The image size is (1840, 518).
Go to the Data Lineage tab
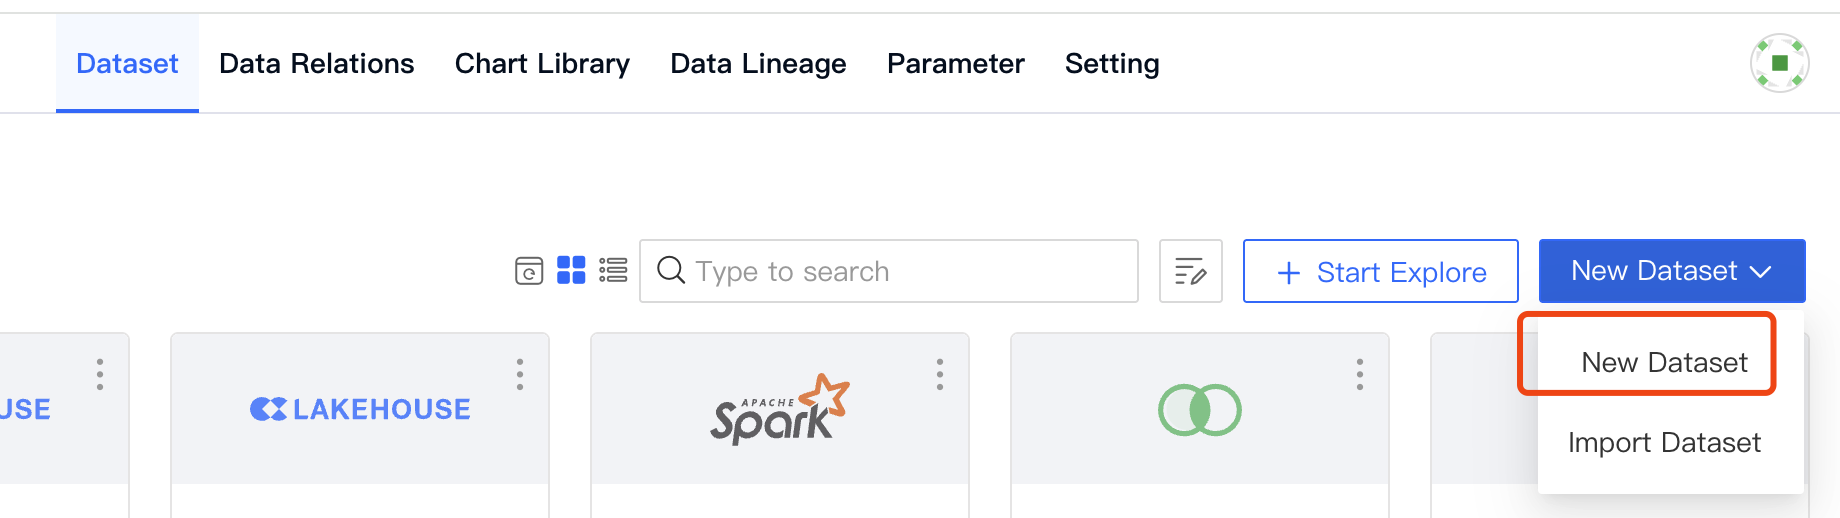(758, 64)
